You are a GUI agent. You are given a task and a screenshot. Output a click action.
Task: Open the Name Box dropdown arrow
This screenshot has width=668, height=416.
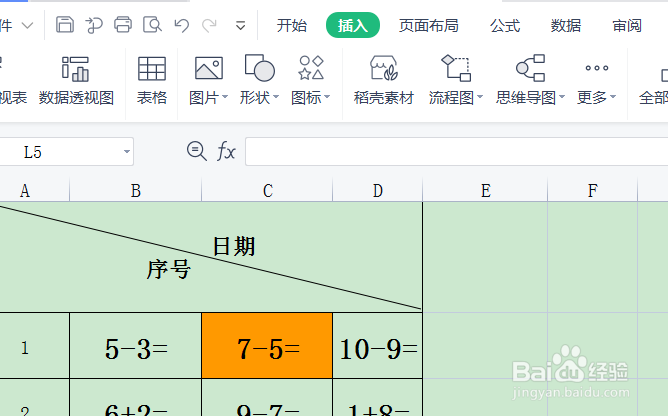[127, 152]
